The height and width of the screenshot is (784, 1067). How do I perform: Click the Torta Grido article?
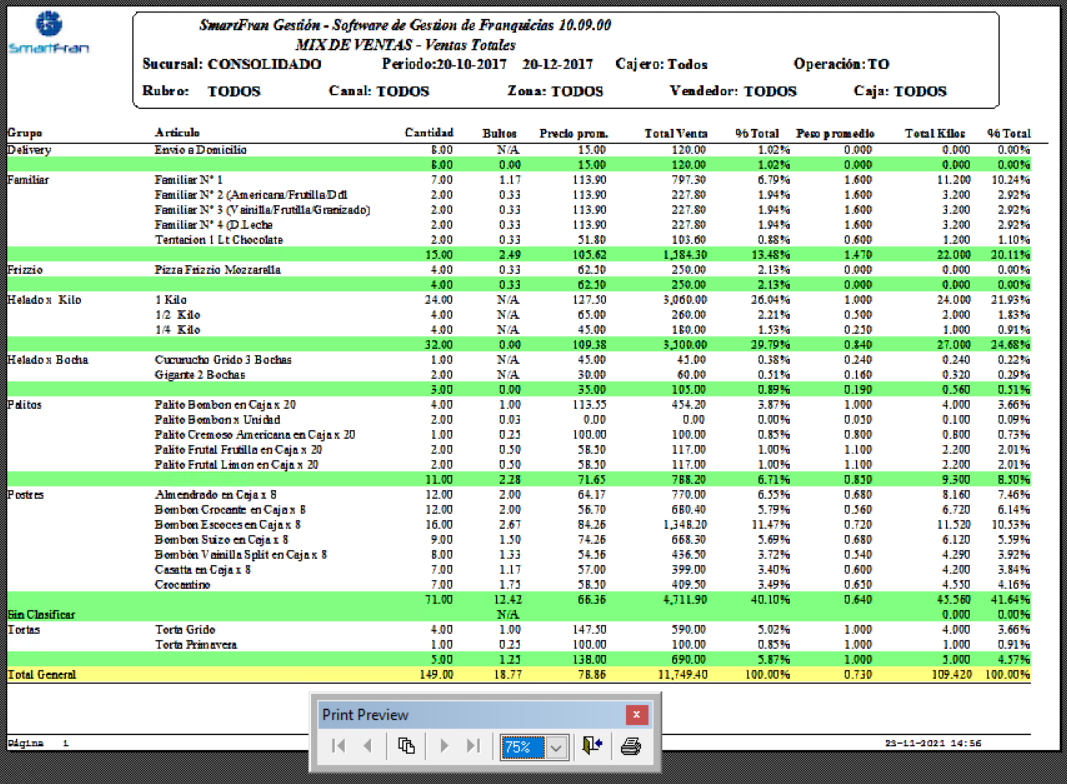[185, 630]
